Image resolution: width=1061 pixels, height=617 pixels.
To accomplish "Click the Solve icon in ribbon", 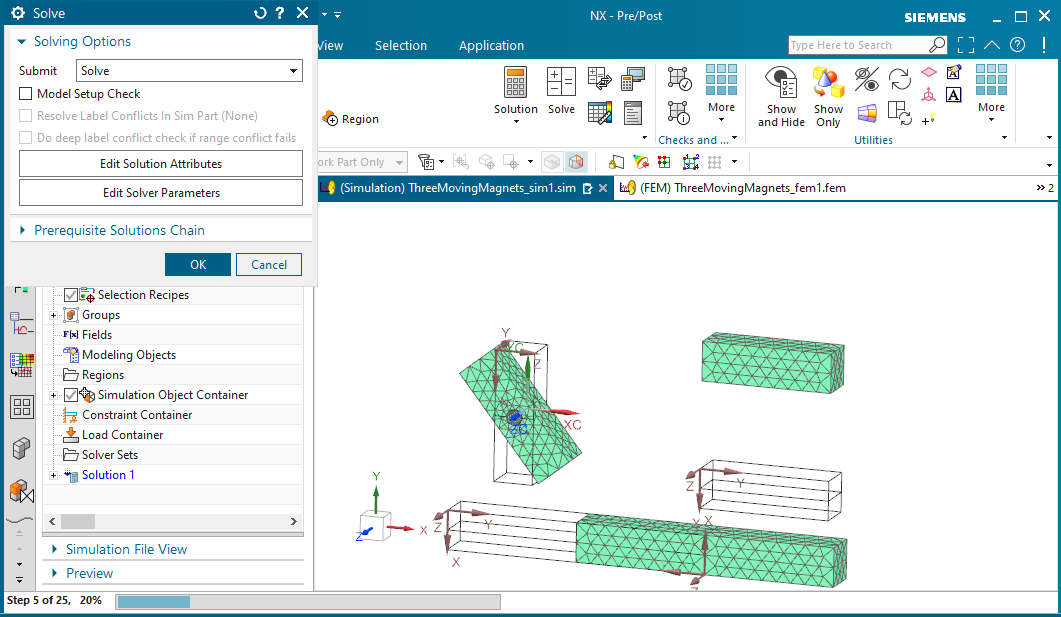I will 561,84.
